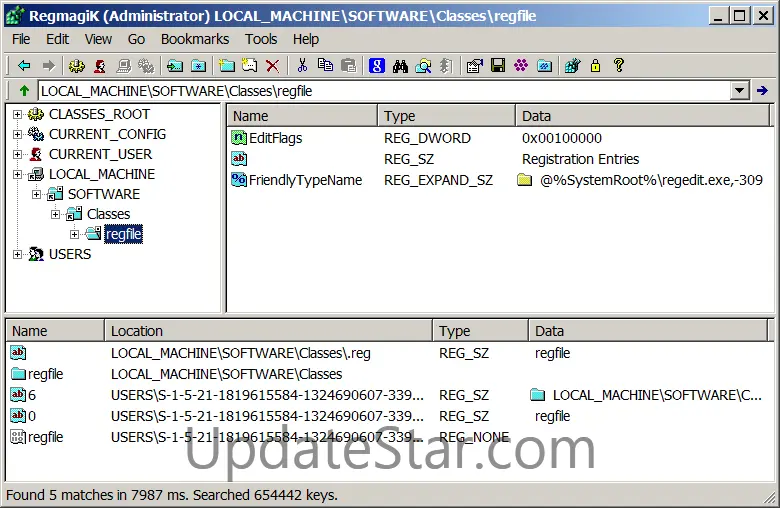
Task: Open the File menu
Action: 21,39
